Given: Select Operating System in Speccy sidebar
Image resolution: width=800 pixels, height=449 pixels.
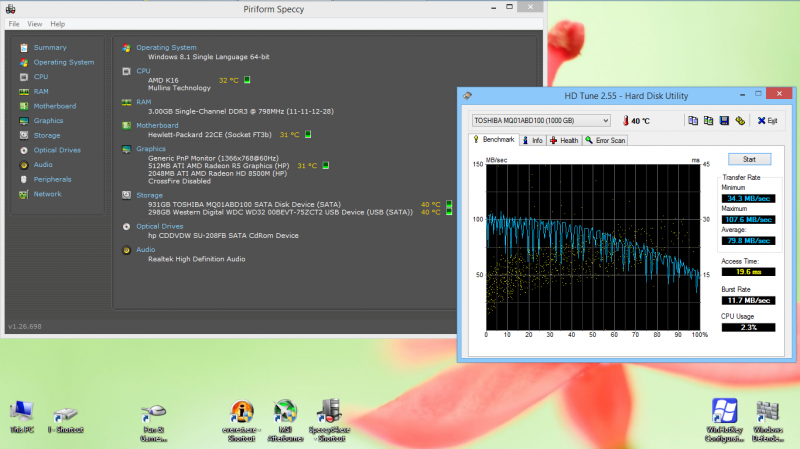Looking at the screenshot, I should 64,62.
